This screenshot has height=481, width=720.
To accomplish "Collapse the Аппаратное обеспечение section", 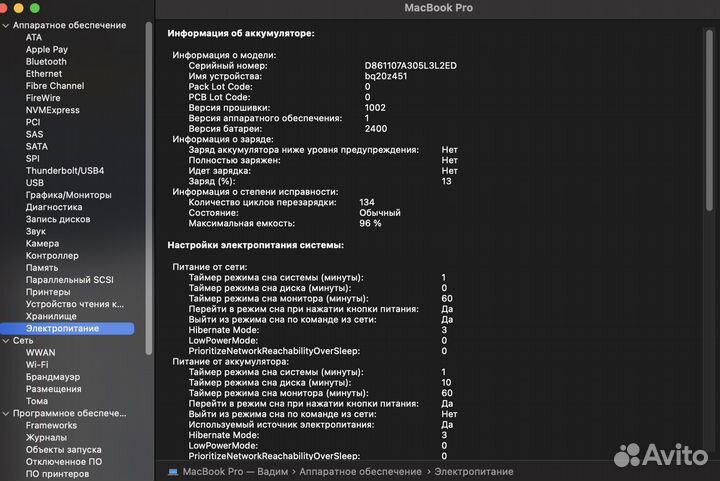I will point(6,25).
